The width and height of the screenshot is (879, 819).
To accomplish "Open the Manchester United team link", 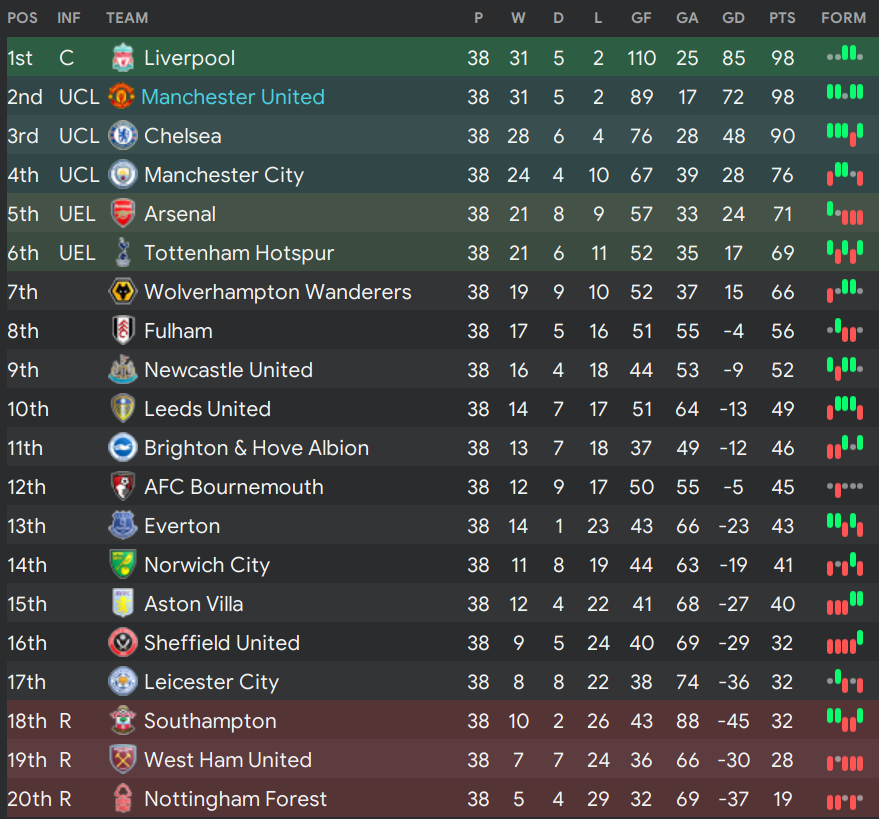I will pyautogui.click(x=233, y=97).
